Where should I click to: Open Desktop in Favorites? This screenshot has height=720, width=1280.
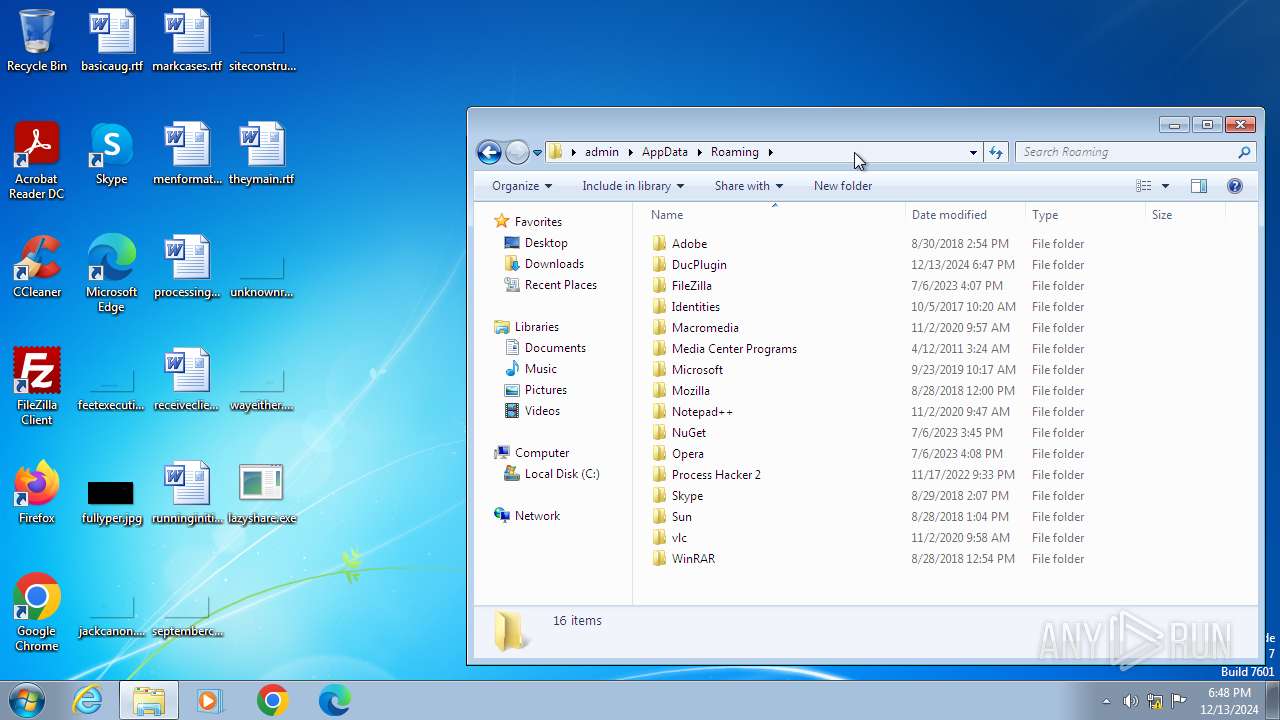coord(546,243)
